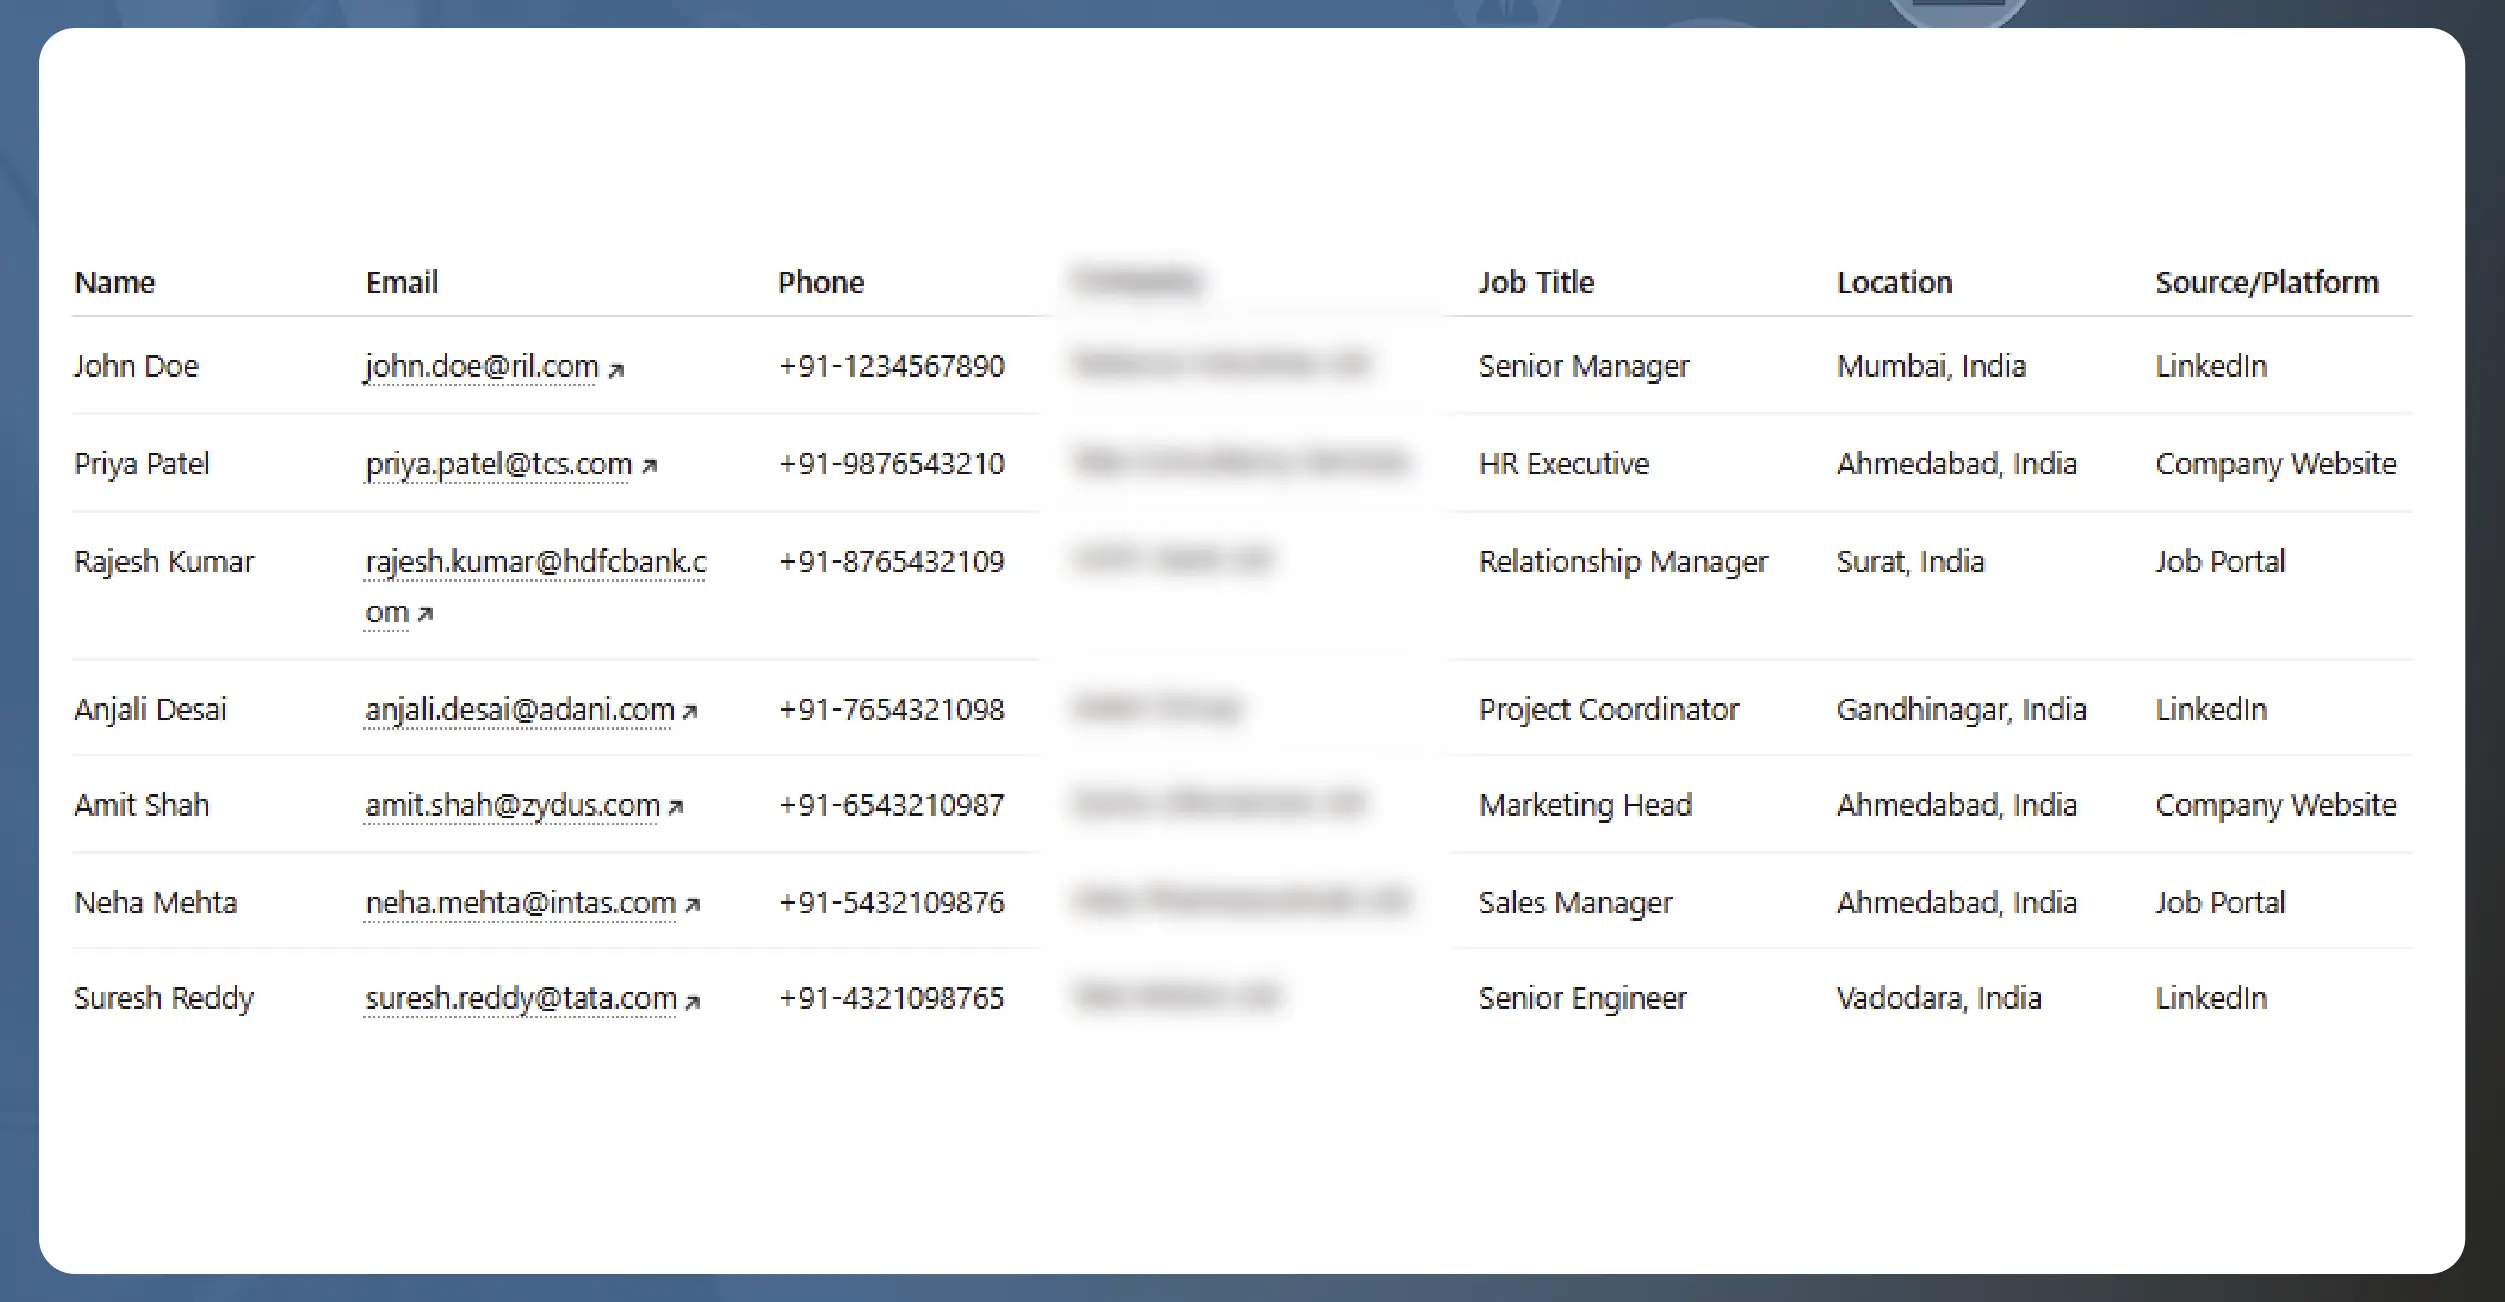Click the Email column header
Viewport: 2505px width, 1302px height.
(401, 283)
